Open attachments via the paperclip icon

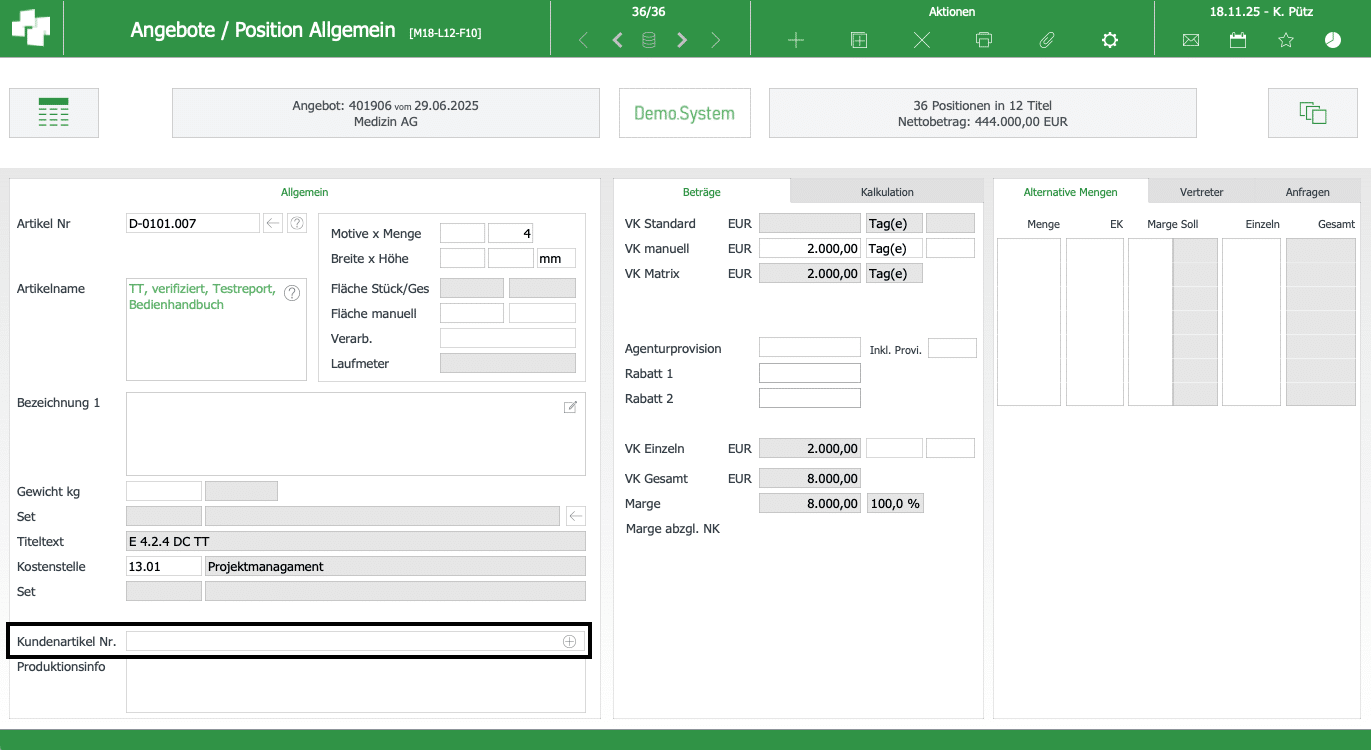(x=1046, y=41)
